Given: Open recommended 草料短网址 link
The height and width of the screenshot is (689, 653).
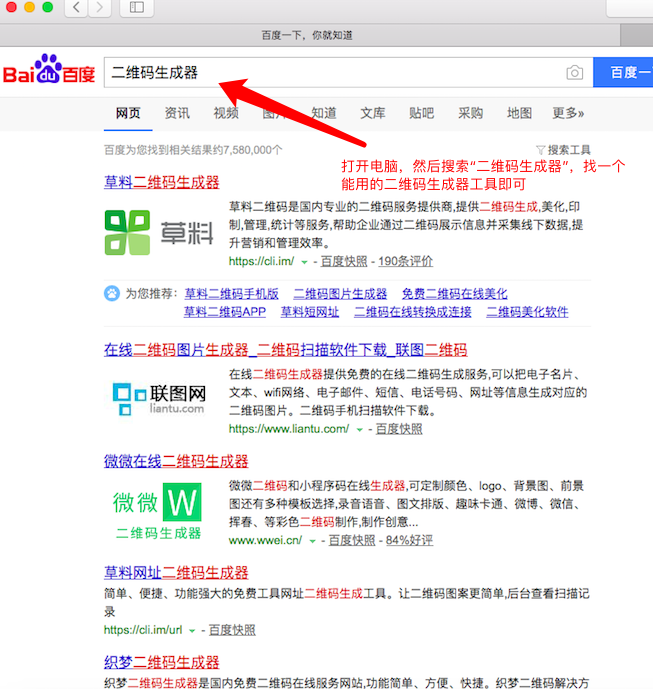Looking at the screenshot, I should click(310, 312).
